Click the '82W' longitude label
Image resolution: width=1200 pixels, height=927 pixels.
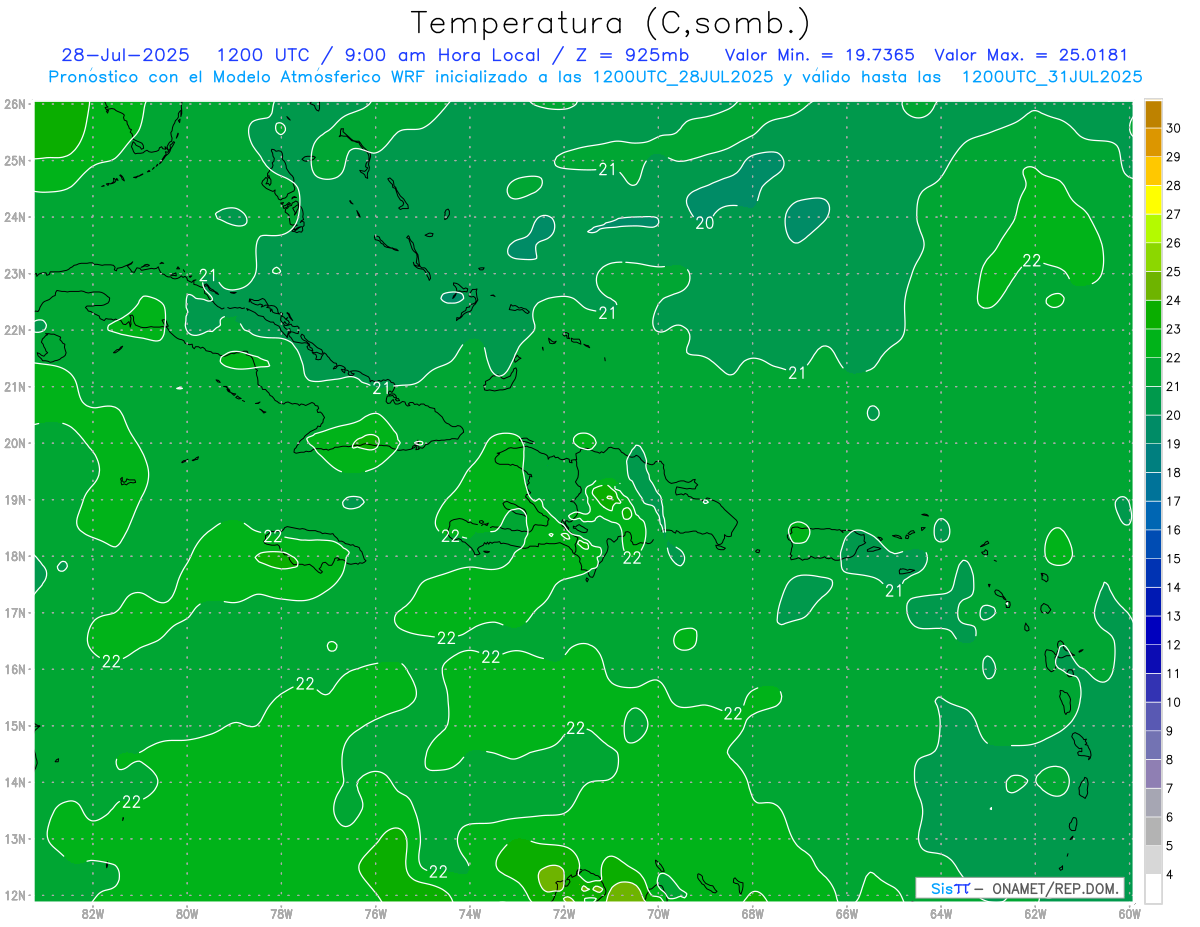click(93, 912)
